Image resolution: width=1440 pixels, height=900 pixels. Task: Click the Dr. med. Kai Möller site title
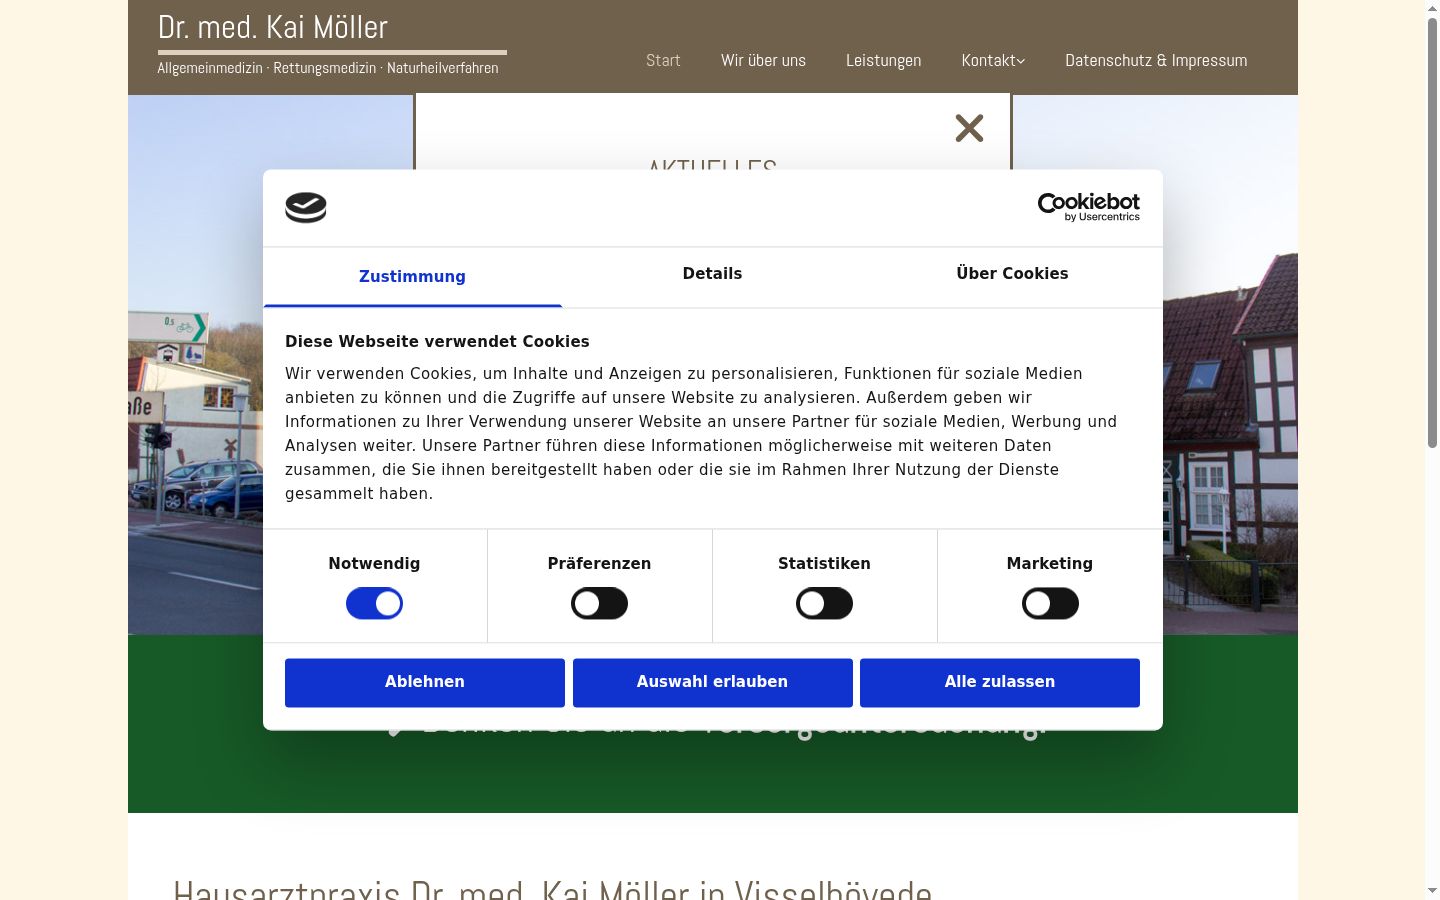pos(273,27)
